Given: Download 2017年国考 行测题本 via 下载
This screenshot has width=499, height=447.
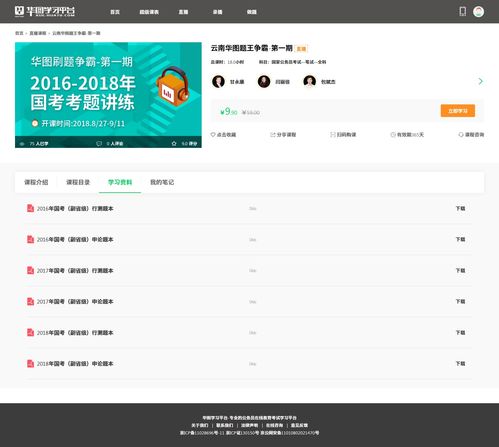Looking at the screenshot, I should [x=460, y=270].
